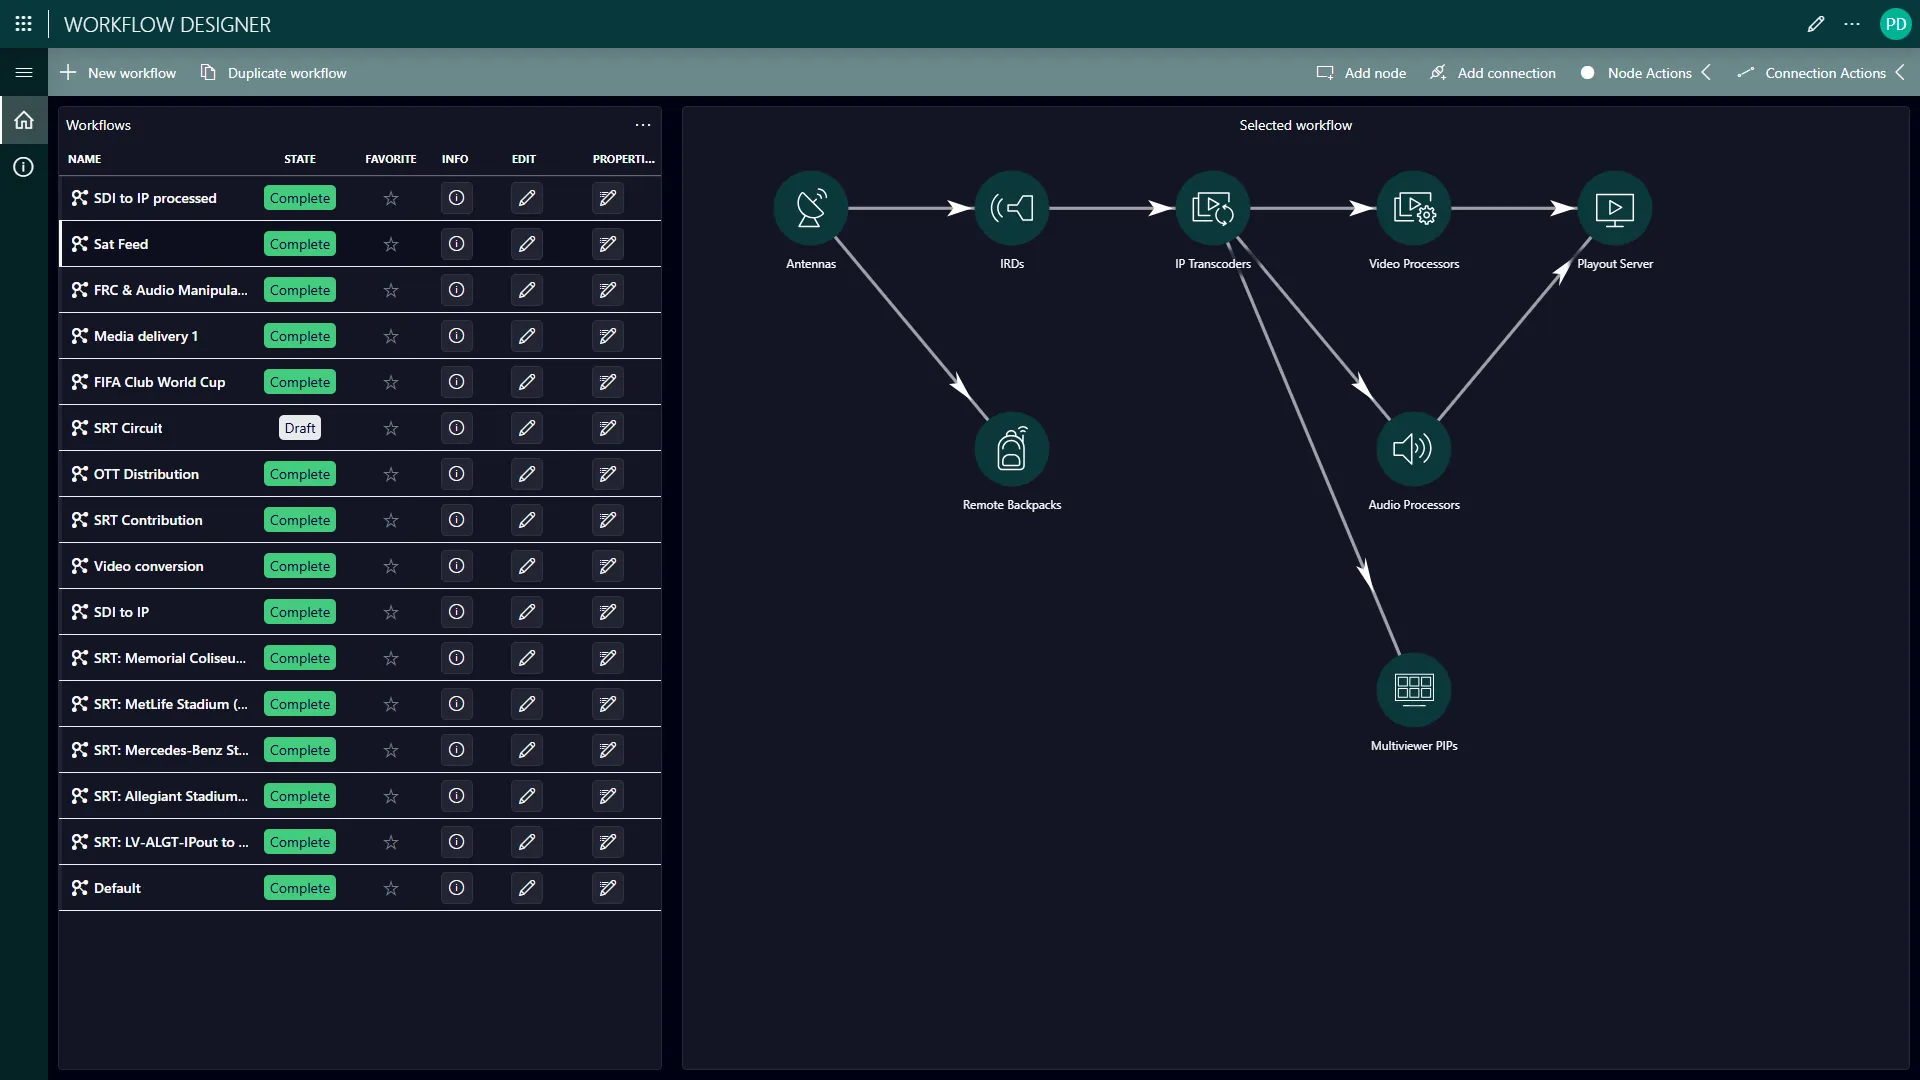Expand the Connection Actions menu
Image resolution: width=1920 pixels, height=1080 pixels.
click(1820, 73)
